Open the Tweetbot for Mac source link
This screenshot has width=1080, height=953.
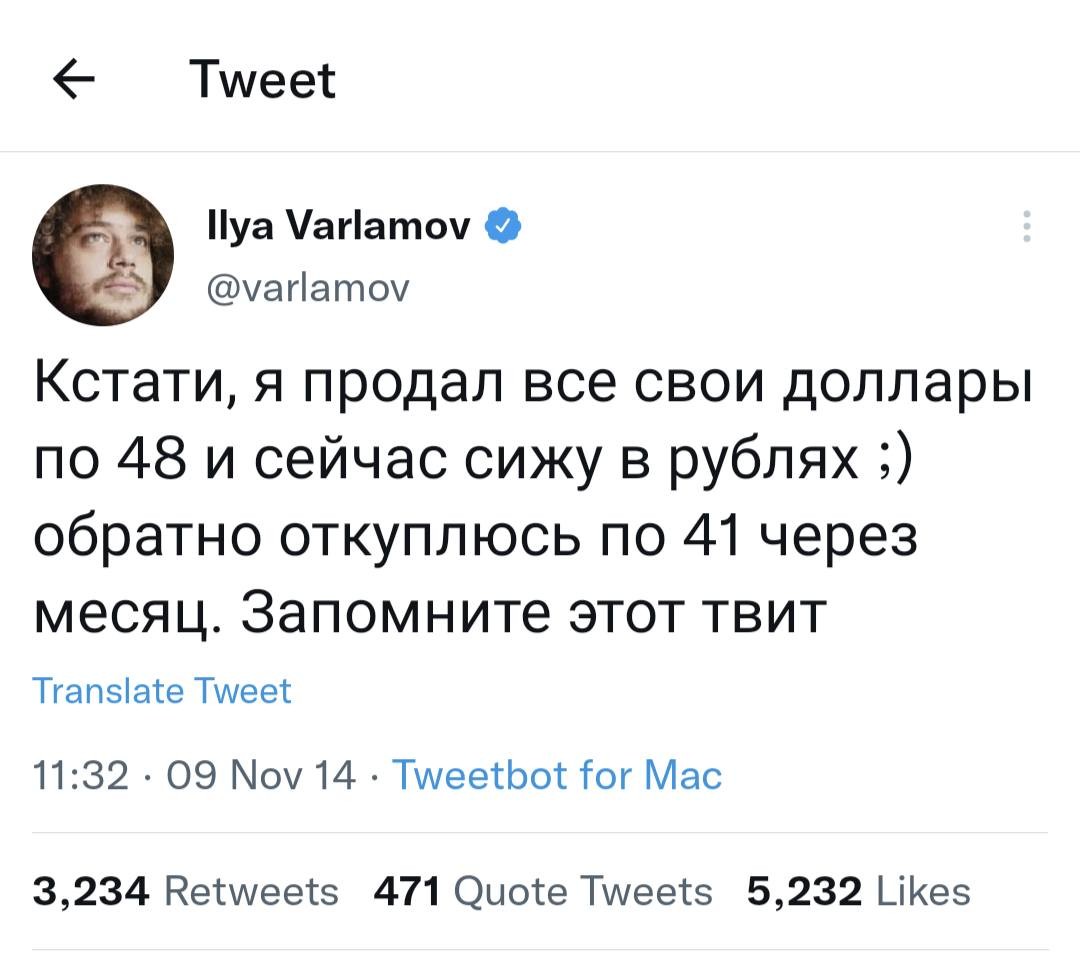(557, 774)
